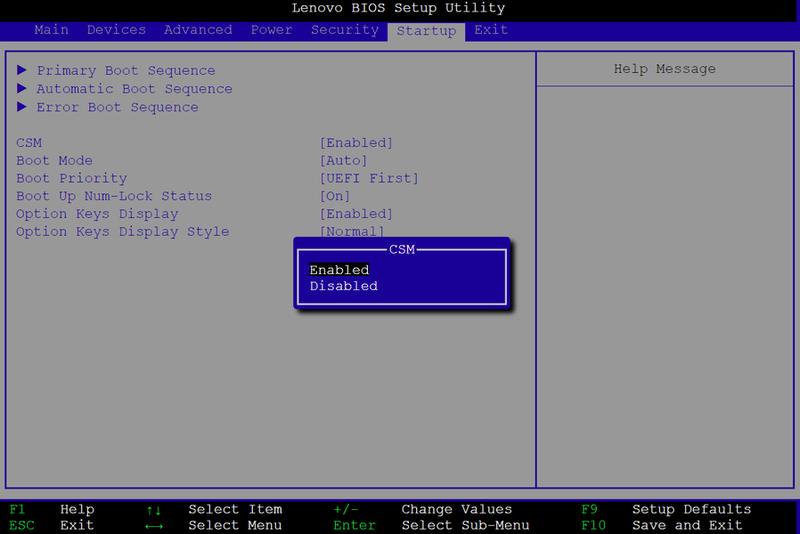This screenshot has width=800, height=534.
Task: Change Option Keys Display Style [Normal]
Action: click(x=352, y=232)
